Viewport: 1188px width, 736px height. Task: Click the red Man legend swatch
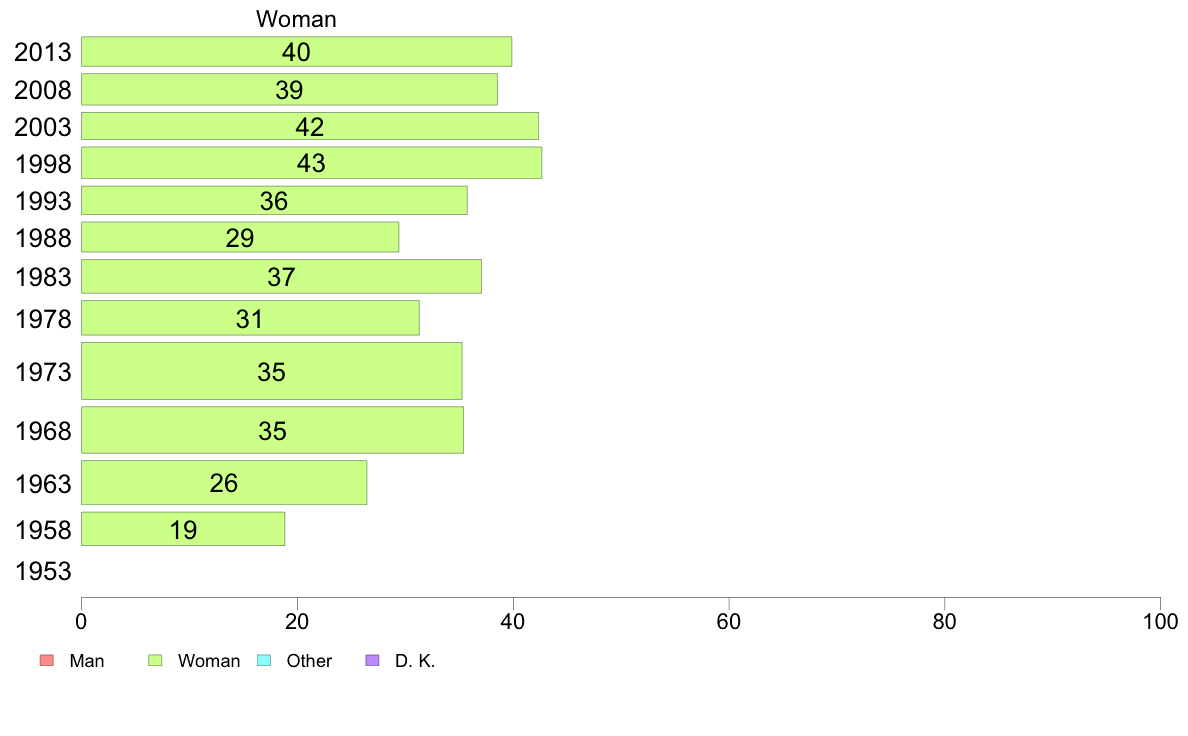pos(47,660)
